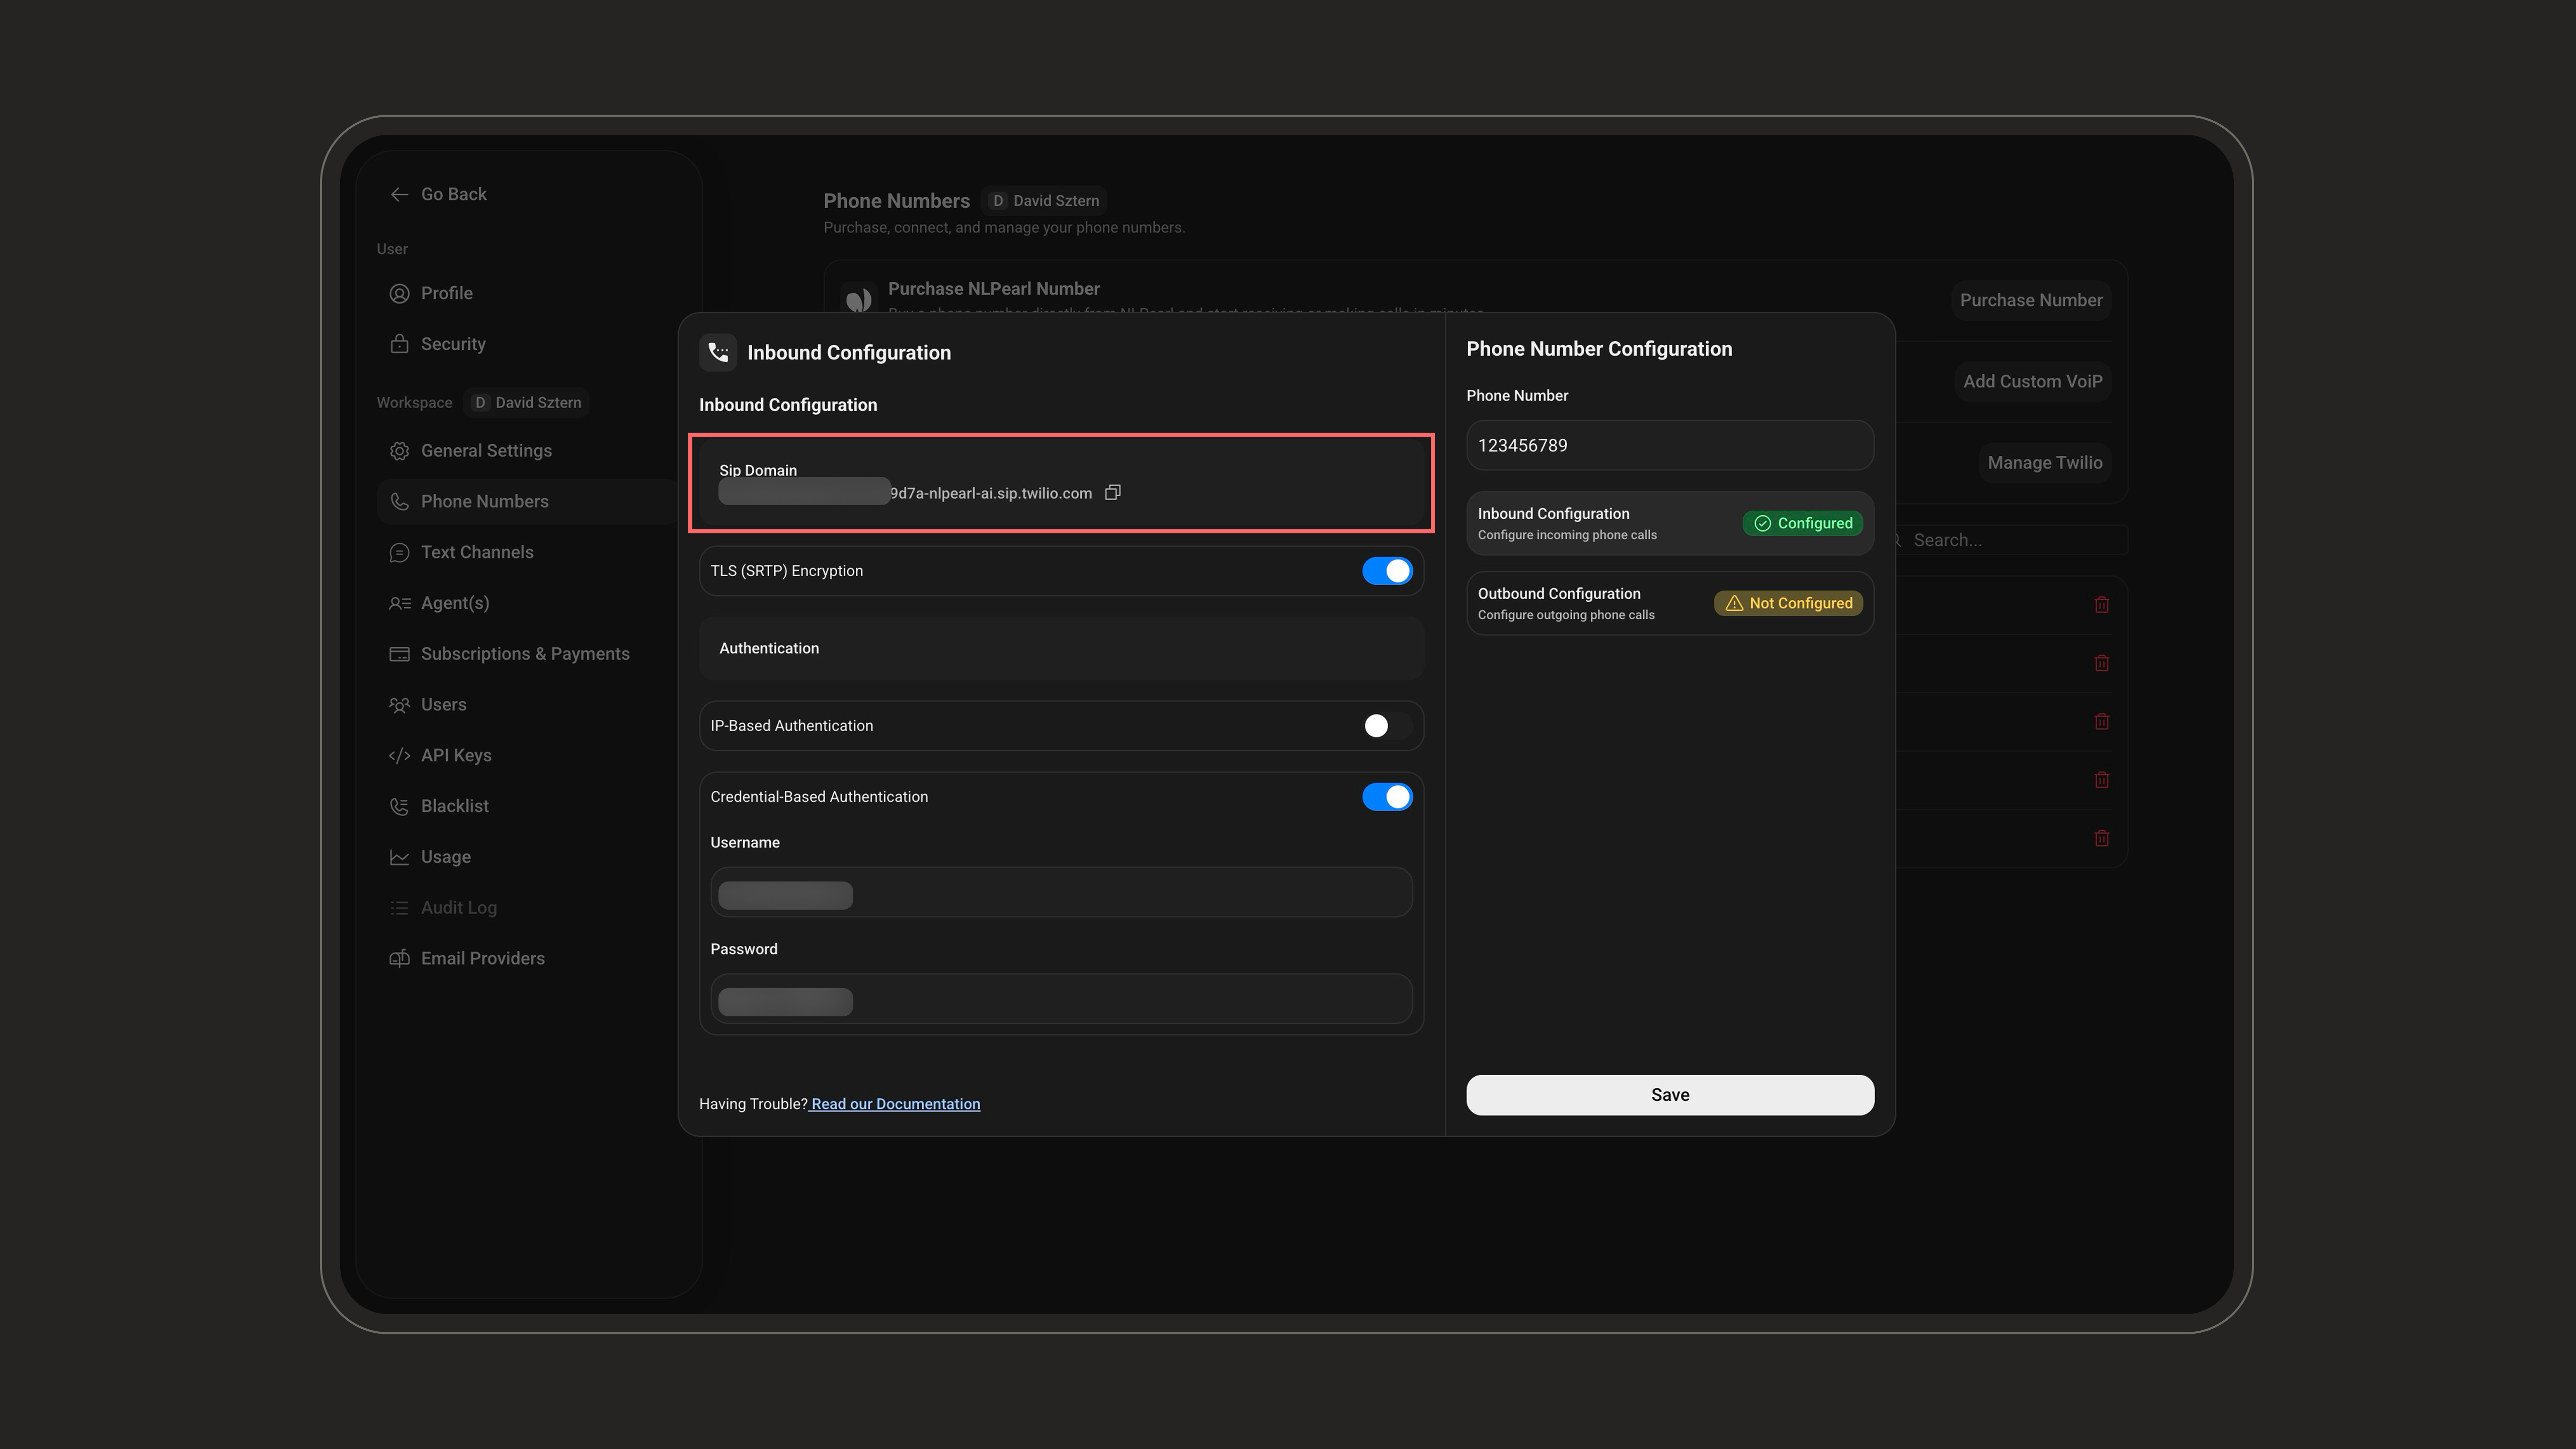
Task: Save the phone number configuration
Action: click(x=1670, y=1095)
